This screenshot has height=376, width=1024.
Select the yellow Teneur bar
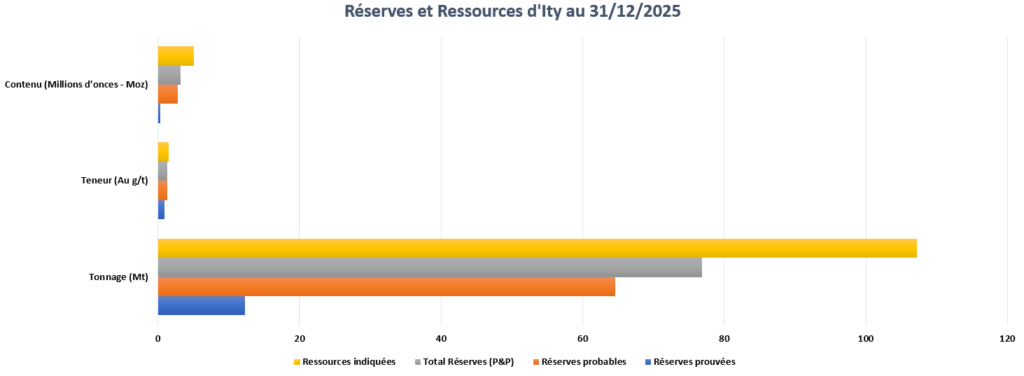(x=163, y=152)
